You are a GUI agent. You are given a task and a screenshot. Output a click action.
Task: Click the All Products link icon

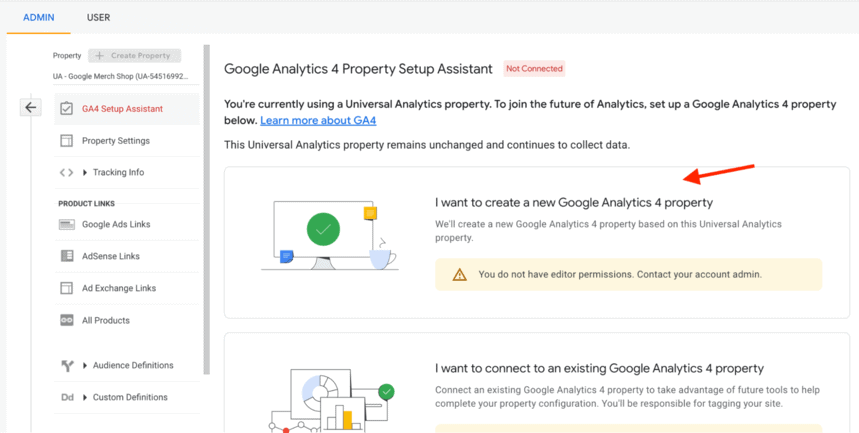tap(66, 321)
